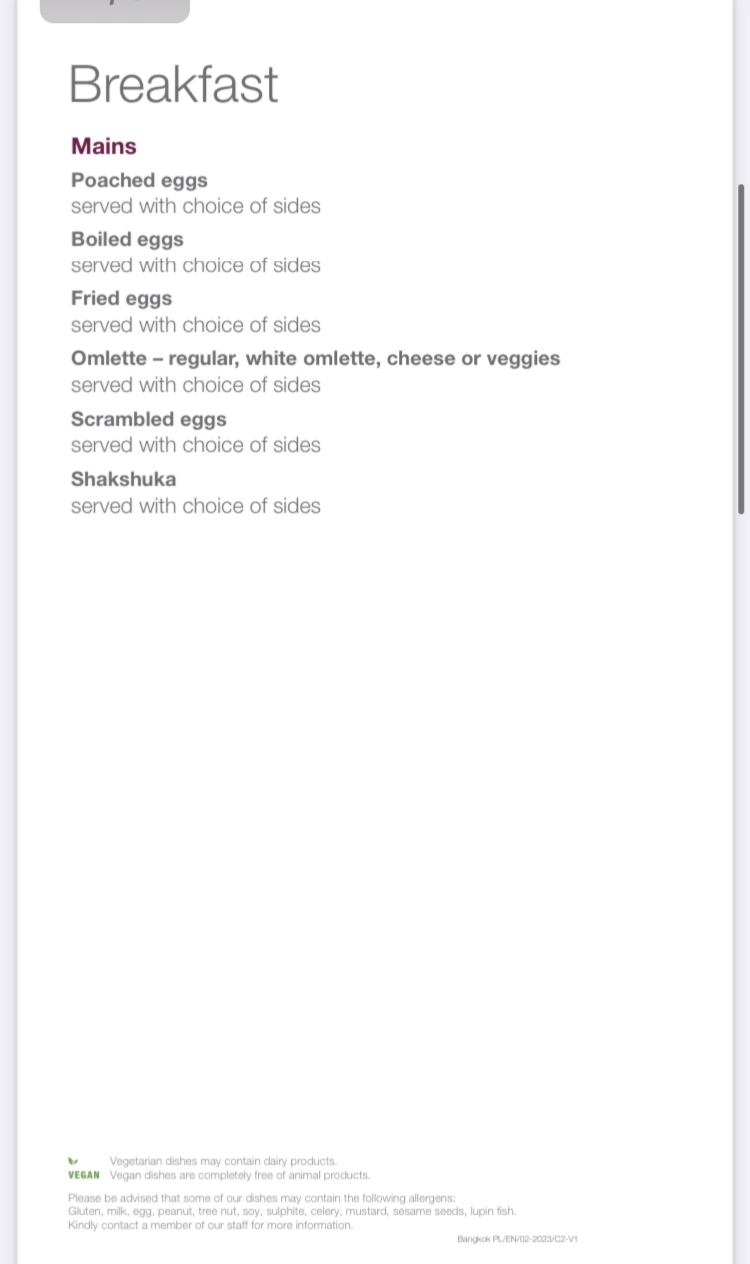Click the green vegetarian leaf icon
750x1264 pixels.
(73, 1161)
